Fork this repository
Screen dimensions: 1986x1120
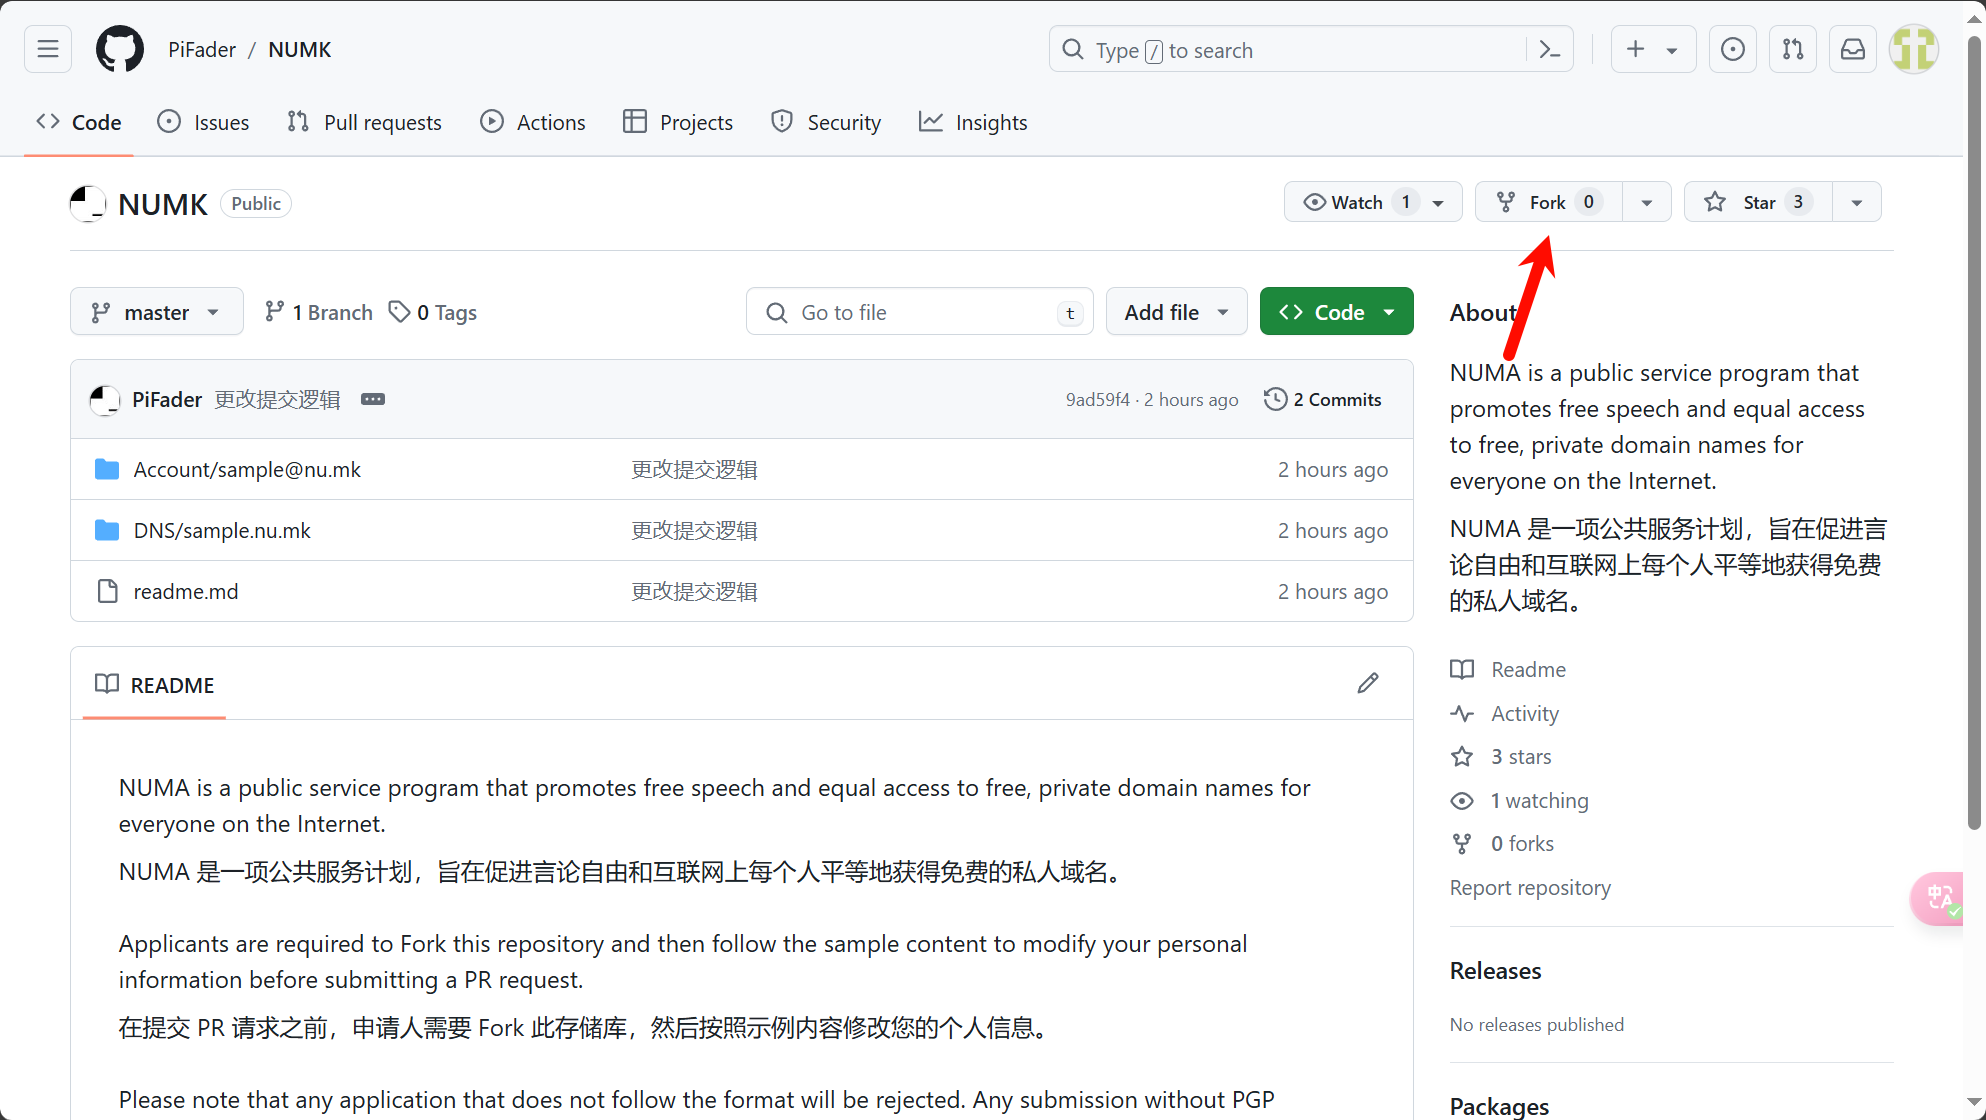(1547, 202)
